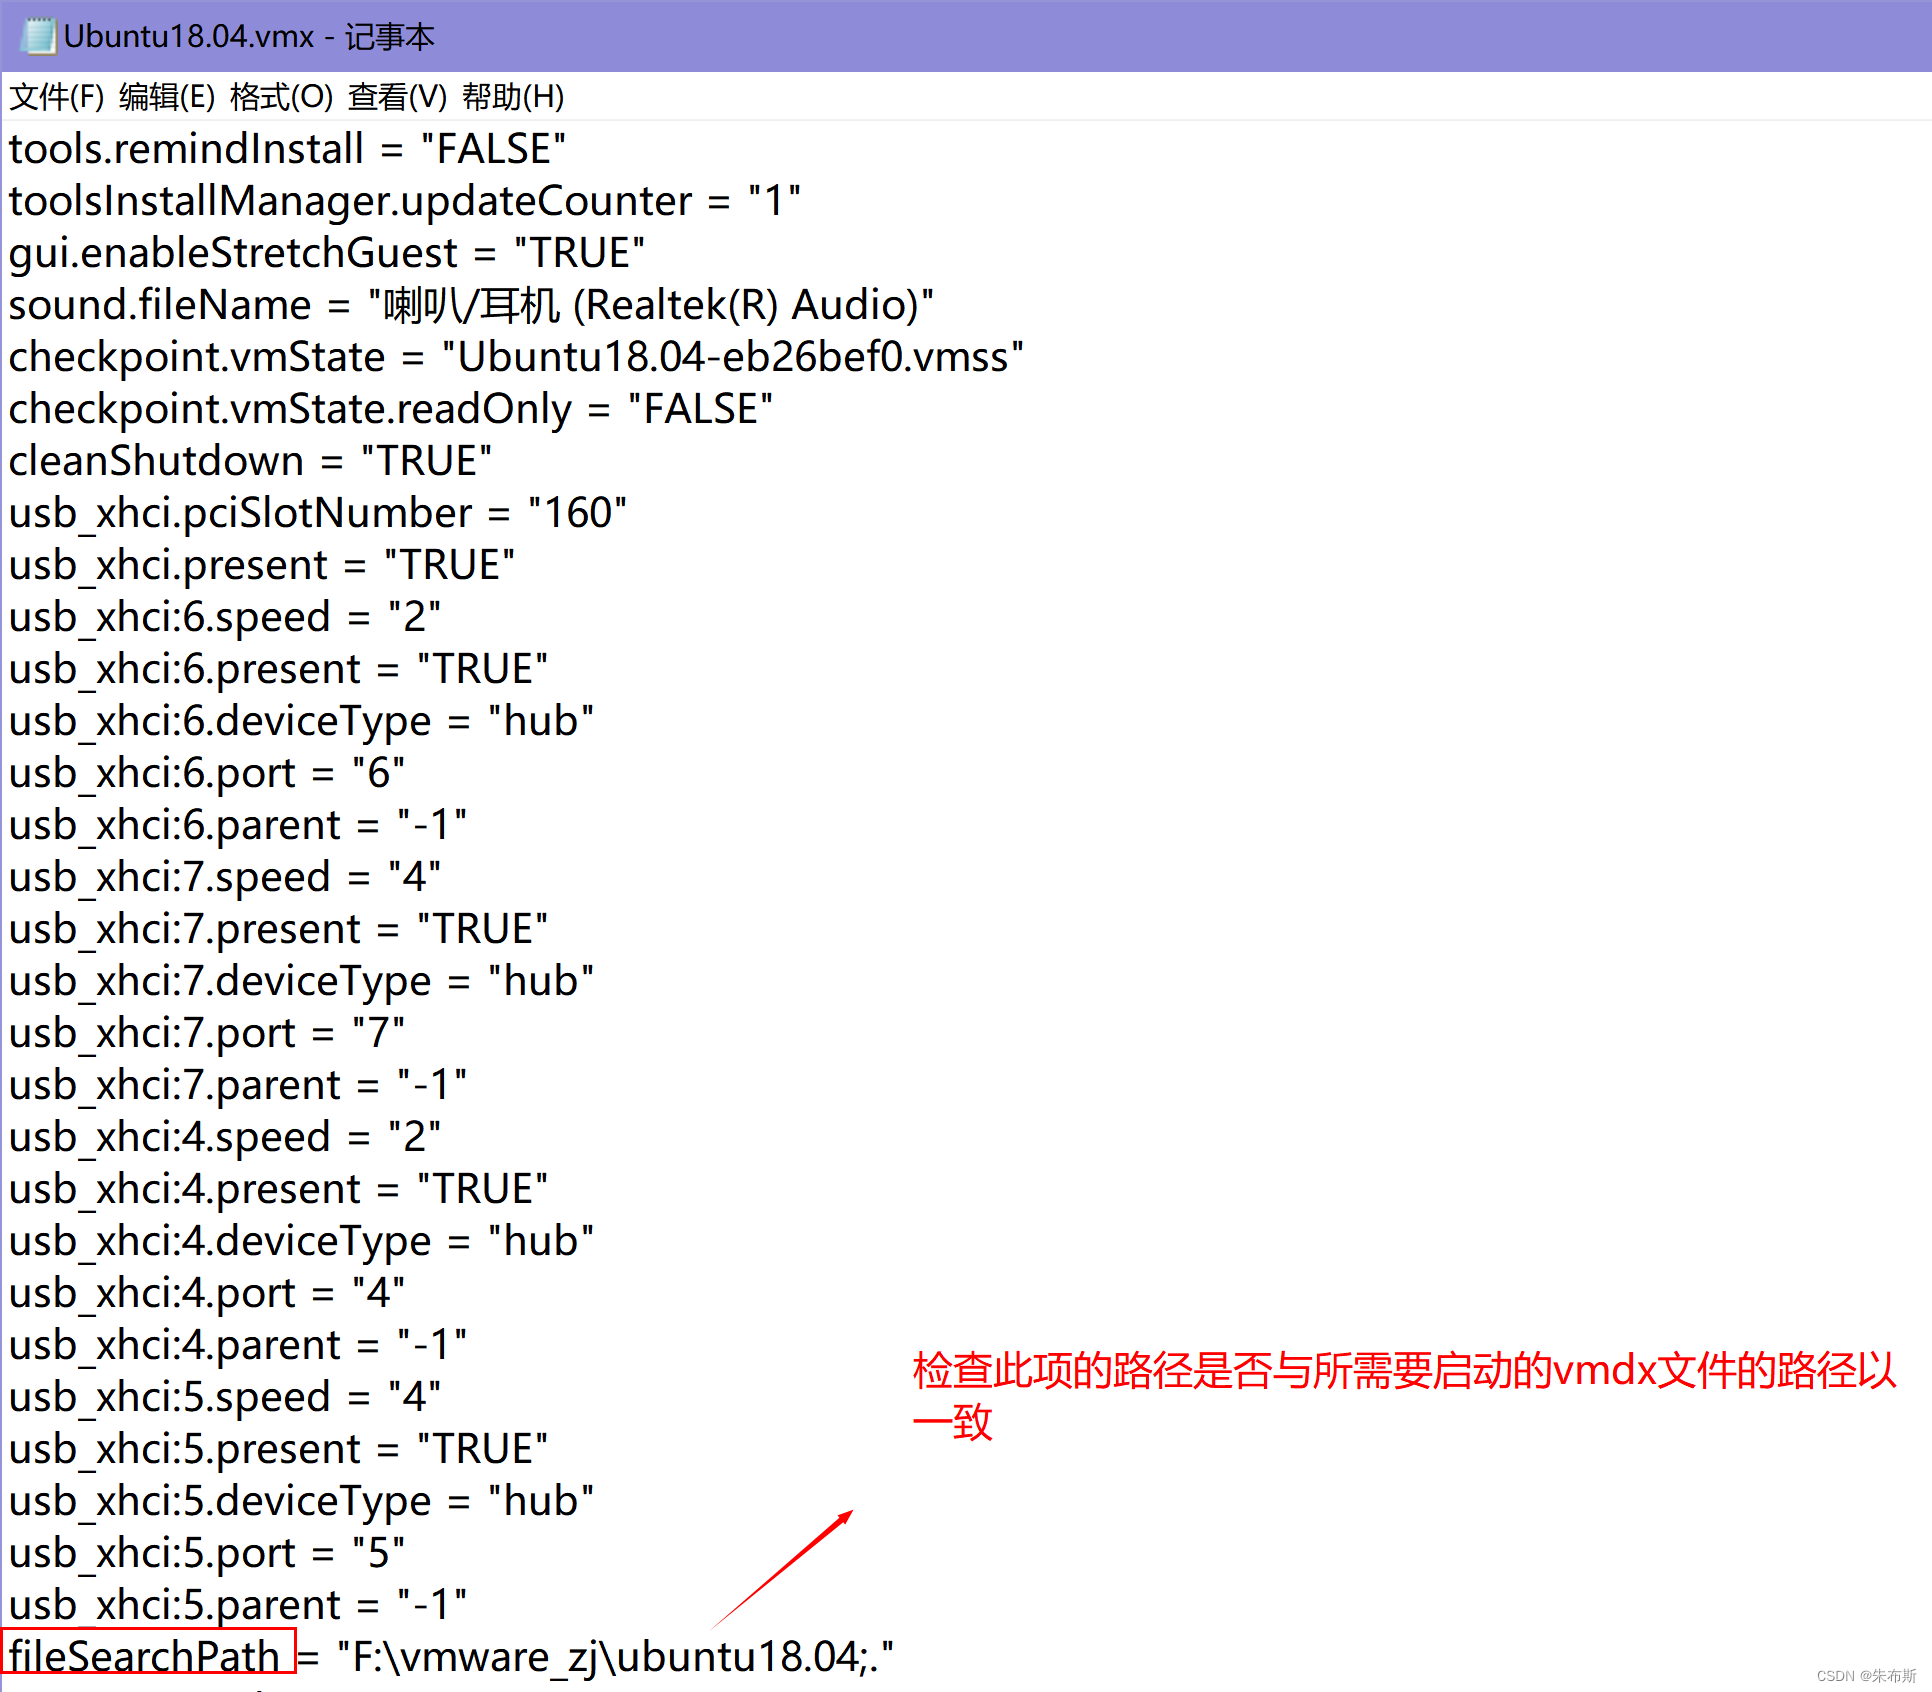Click the cleanShutdown TRUE line
This screenshot has width=1932, height=1692.
(250, 461)
